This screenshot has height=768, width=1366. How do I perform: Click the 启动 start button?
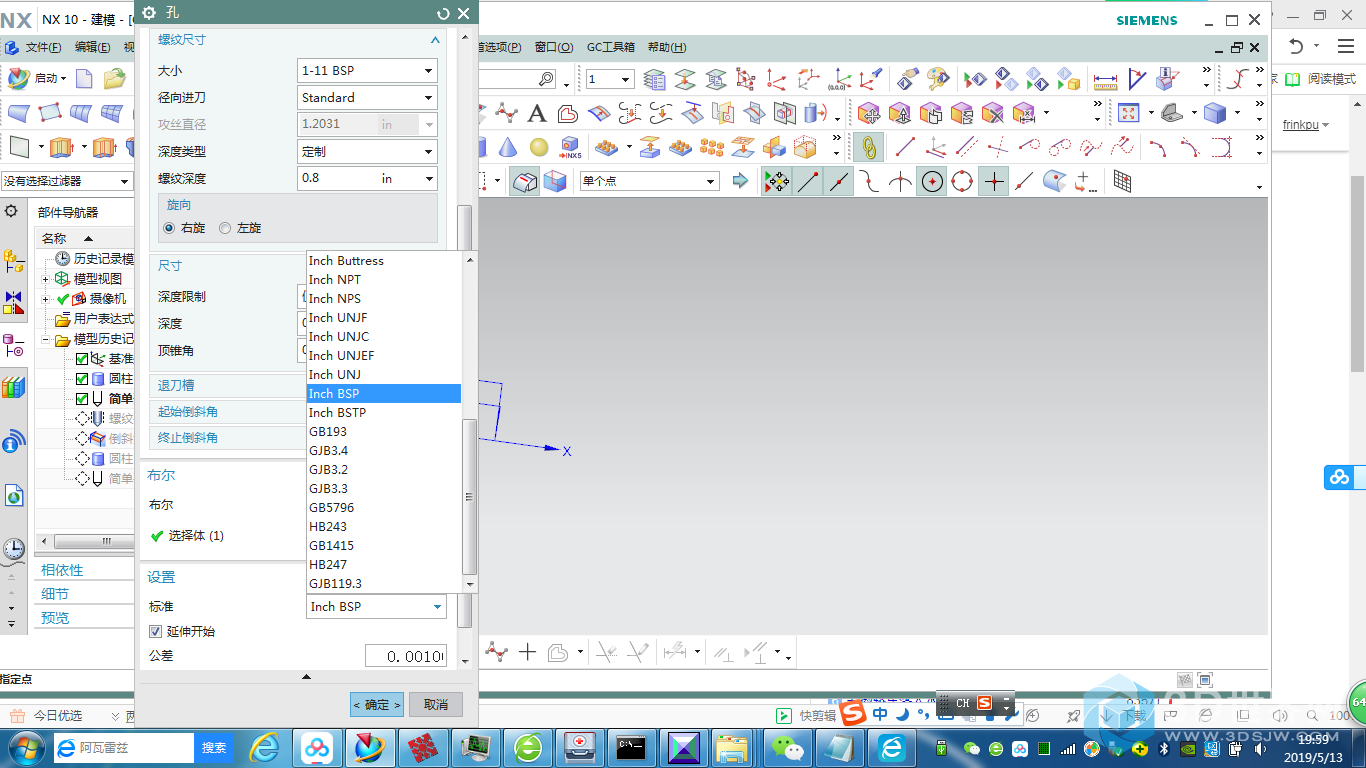[38, 78]
